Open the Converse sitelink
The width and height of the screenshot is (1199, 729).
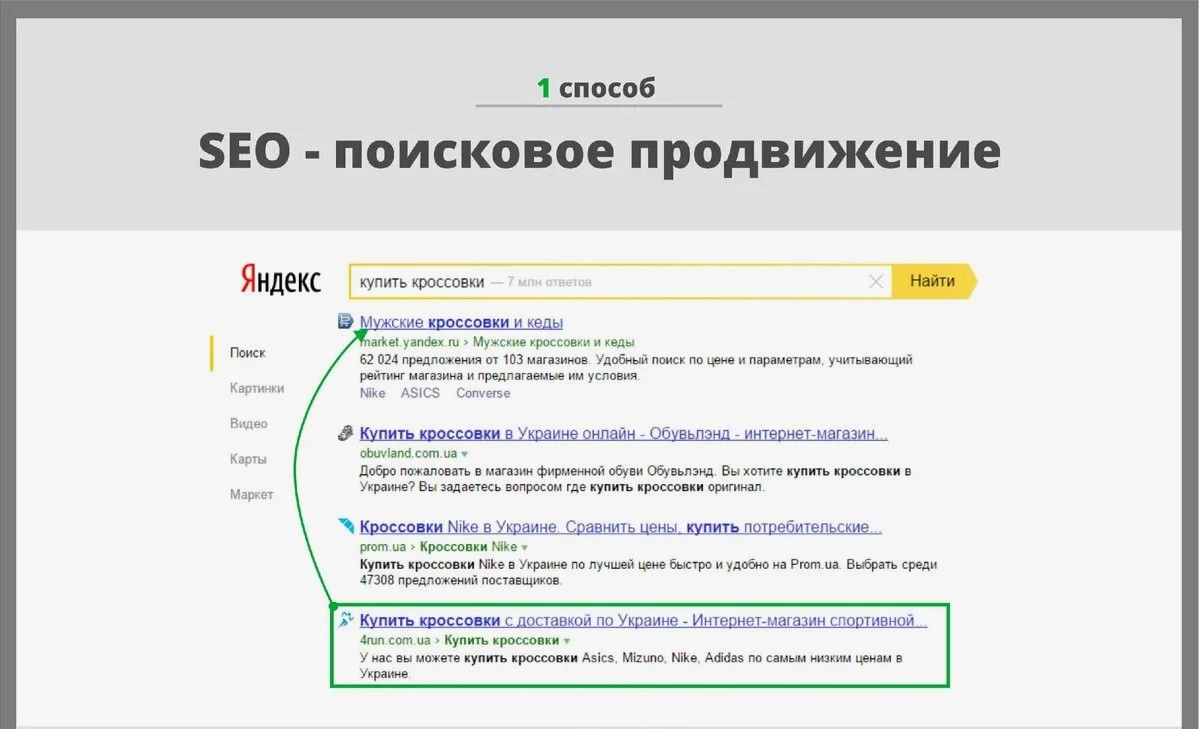click(x=483, y=393)
